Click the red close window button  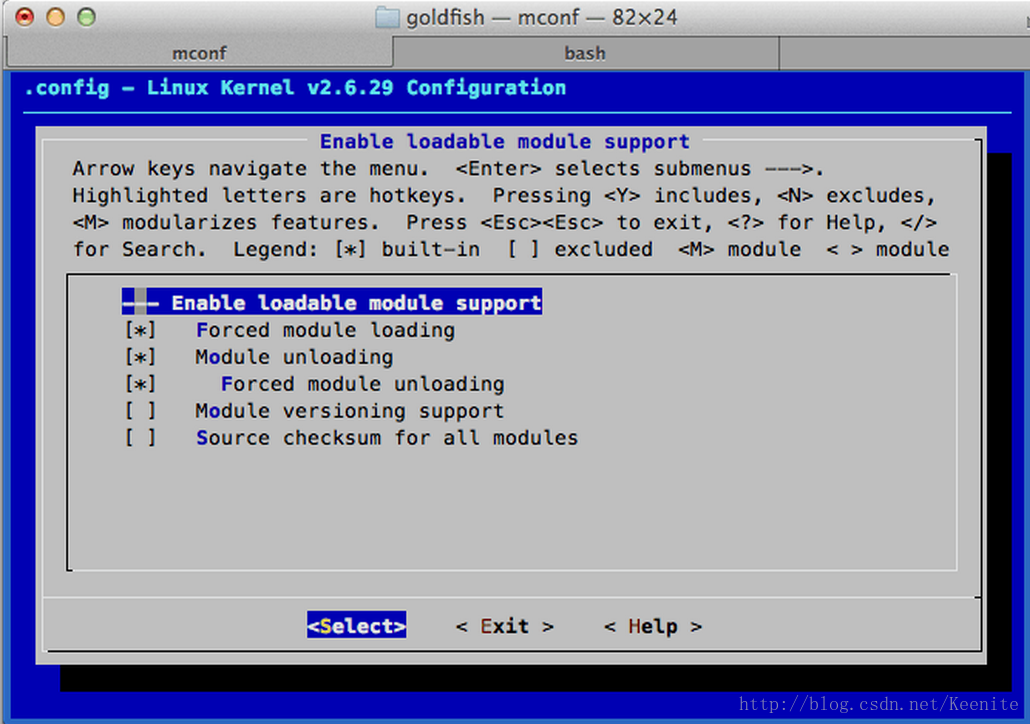click(x=25, y=17)
